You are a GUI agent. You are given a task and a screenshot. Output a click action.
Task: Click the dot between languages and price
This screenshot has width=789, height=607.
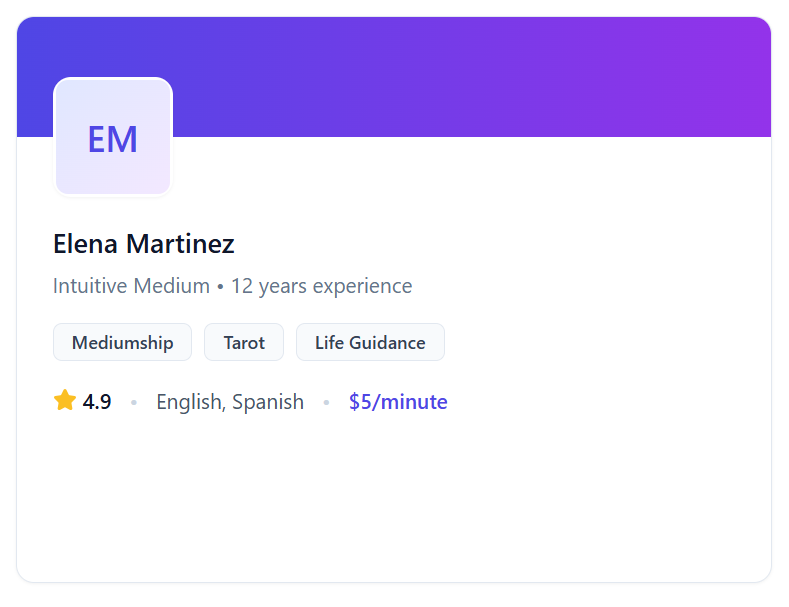326,403
